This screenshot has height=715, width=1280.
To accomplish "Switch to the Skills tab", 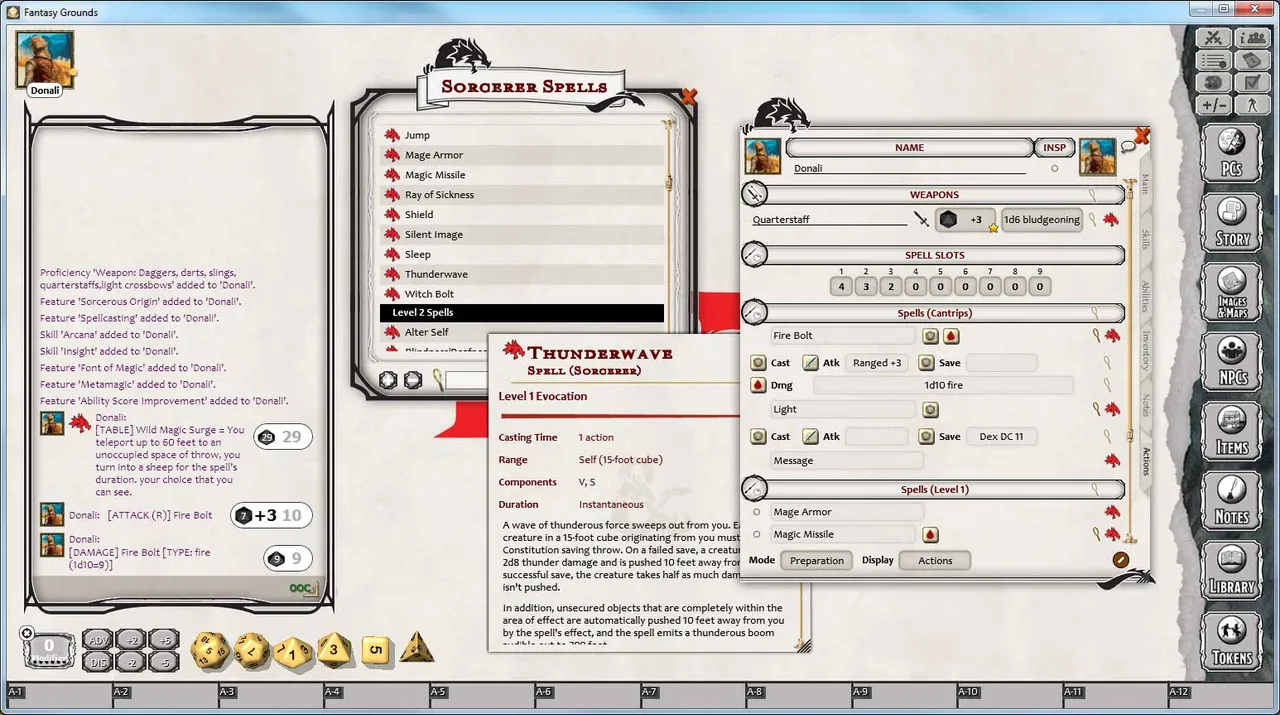I will [x=1145, y=239].
